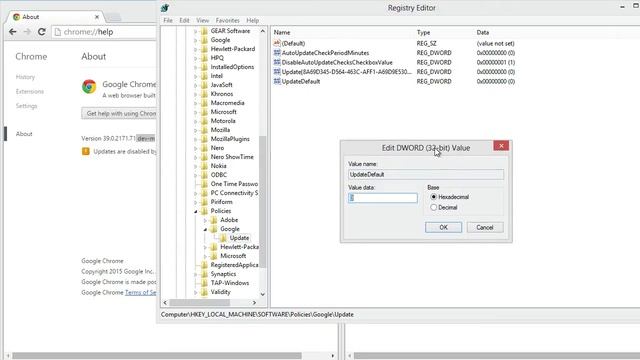
Task: Click the Policies folder icon in tree
Action: point(204,211)
